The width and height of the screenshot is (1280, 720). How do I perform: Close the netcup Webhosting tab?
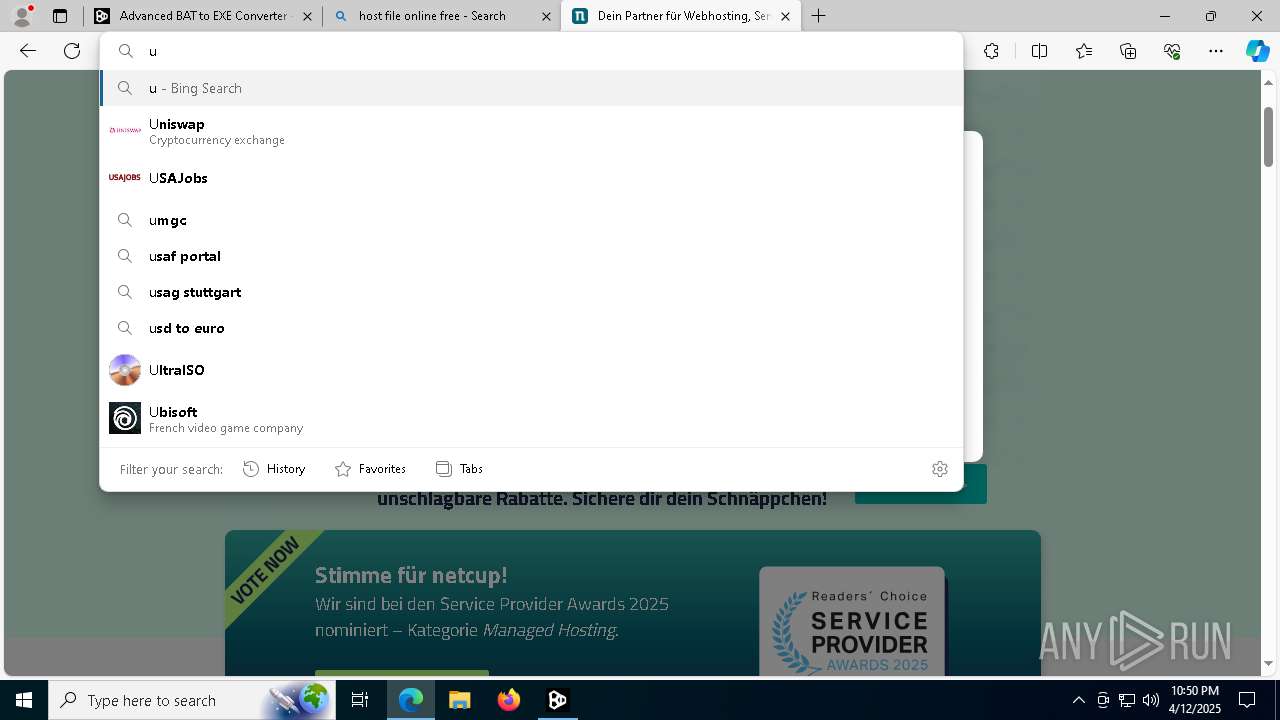click(x=785, y=16)
